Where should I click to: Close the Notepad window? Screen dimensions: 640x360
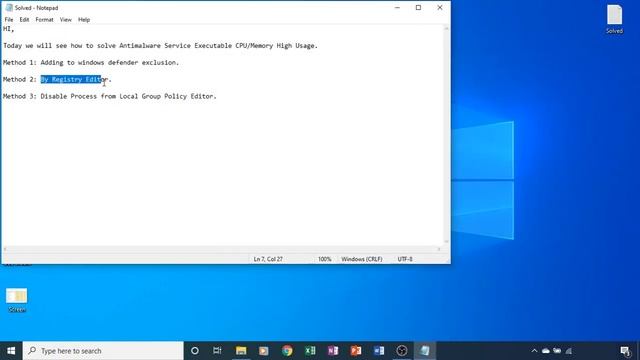pyautogui.click(x=440, y=7)
